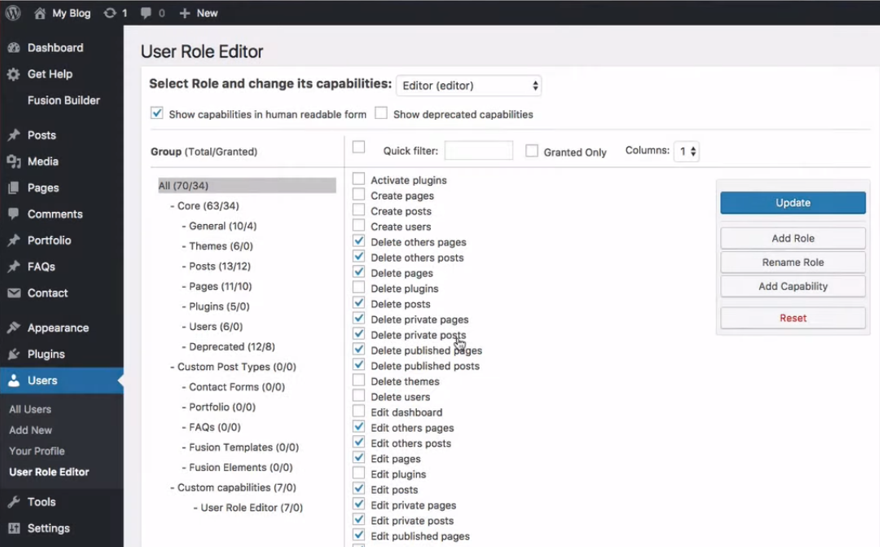This screenshot has width=880, height=547.
Task: Click the New menu in admin bar
Action: (198, 13)
